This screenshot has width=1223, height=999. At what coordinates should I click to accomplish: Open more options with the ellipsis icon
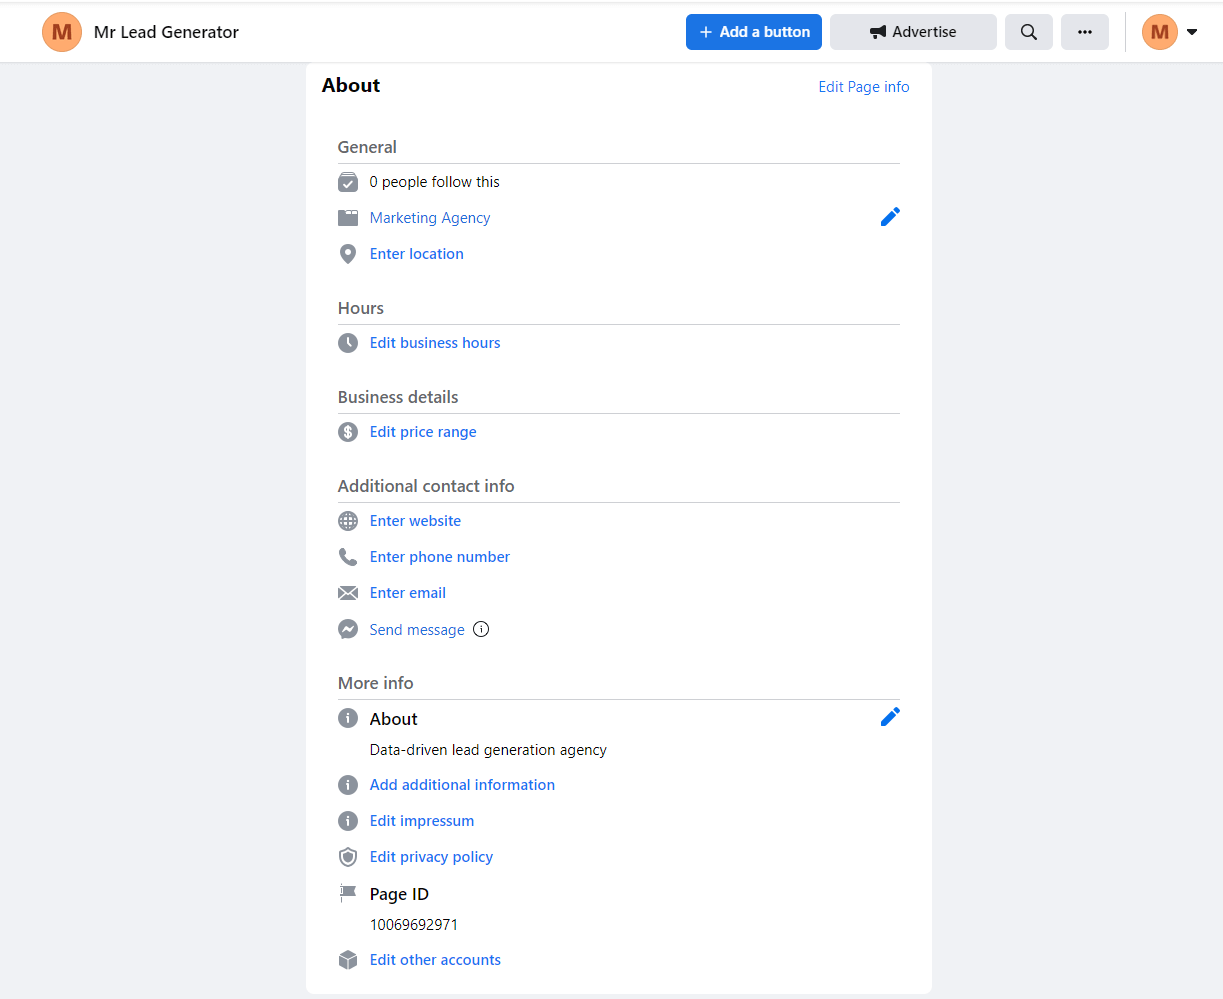[1085, 31]
